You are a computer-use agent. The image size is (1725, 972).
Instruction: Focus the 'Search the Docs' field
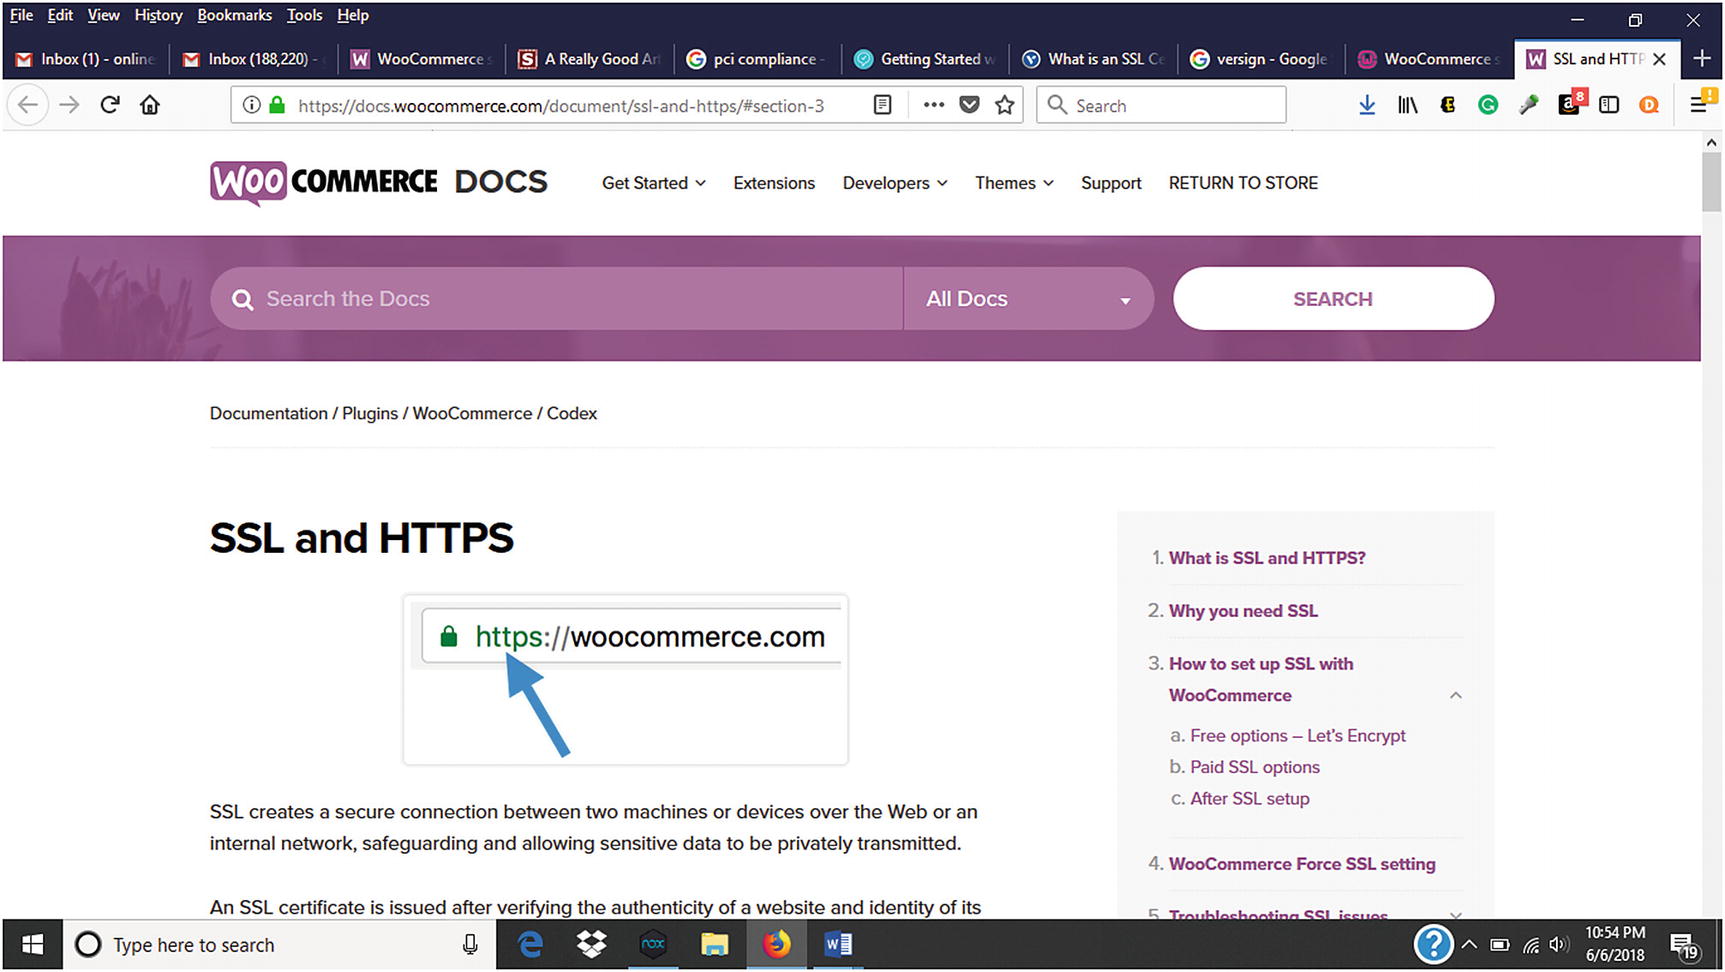(x=556, y=298)
